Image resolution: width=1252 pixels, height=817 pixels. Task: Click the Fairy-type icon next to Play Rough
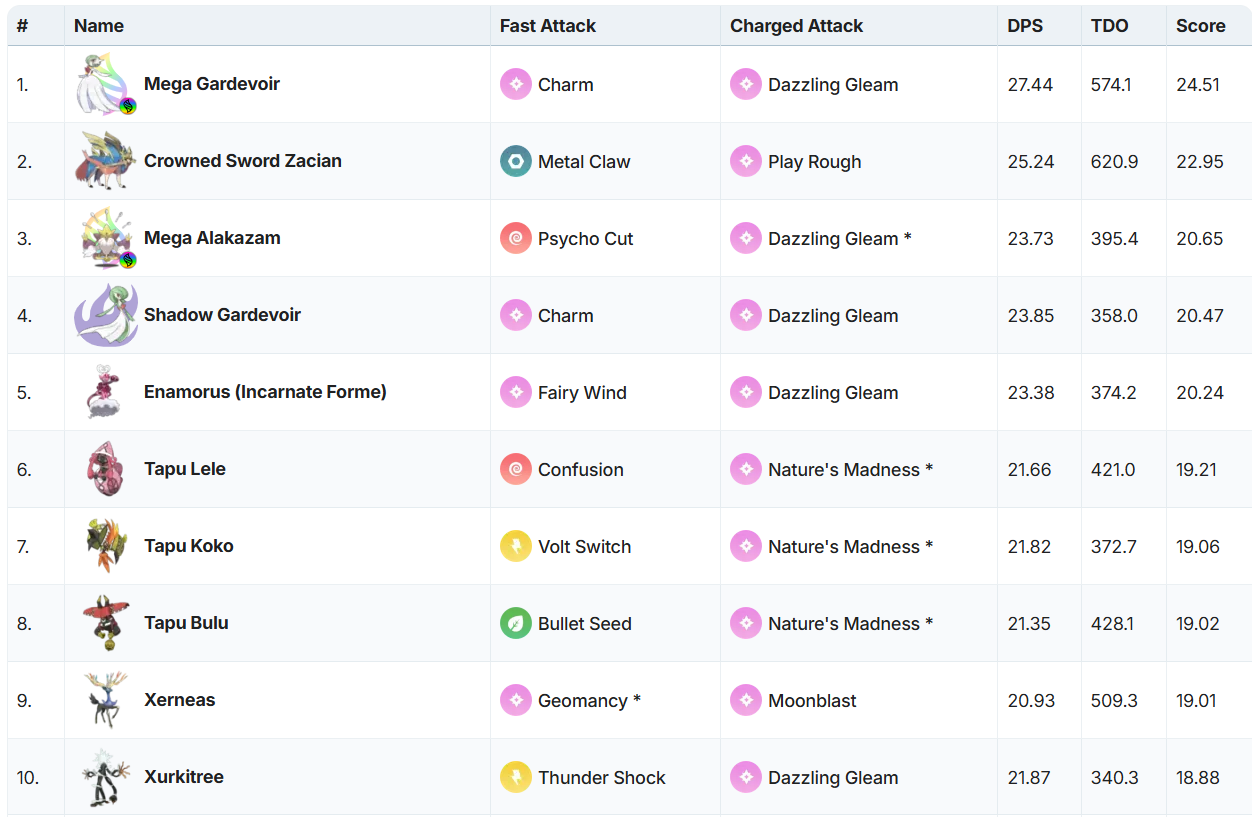click(746, 162)
